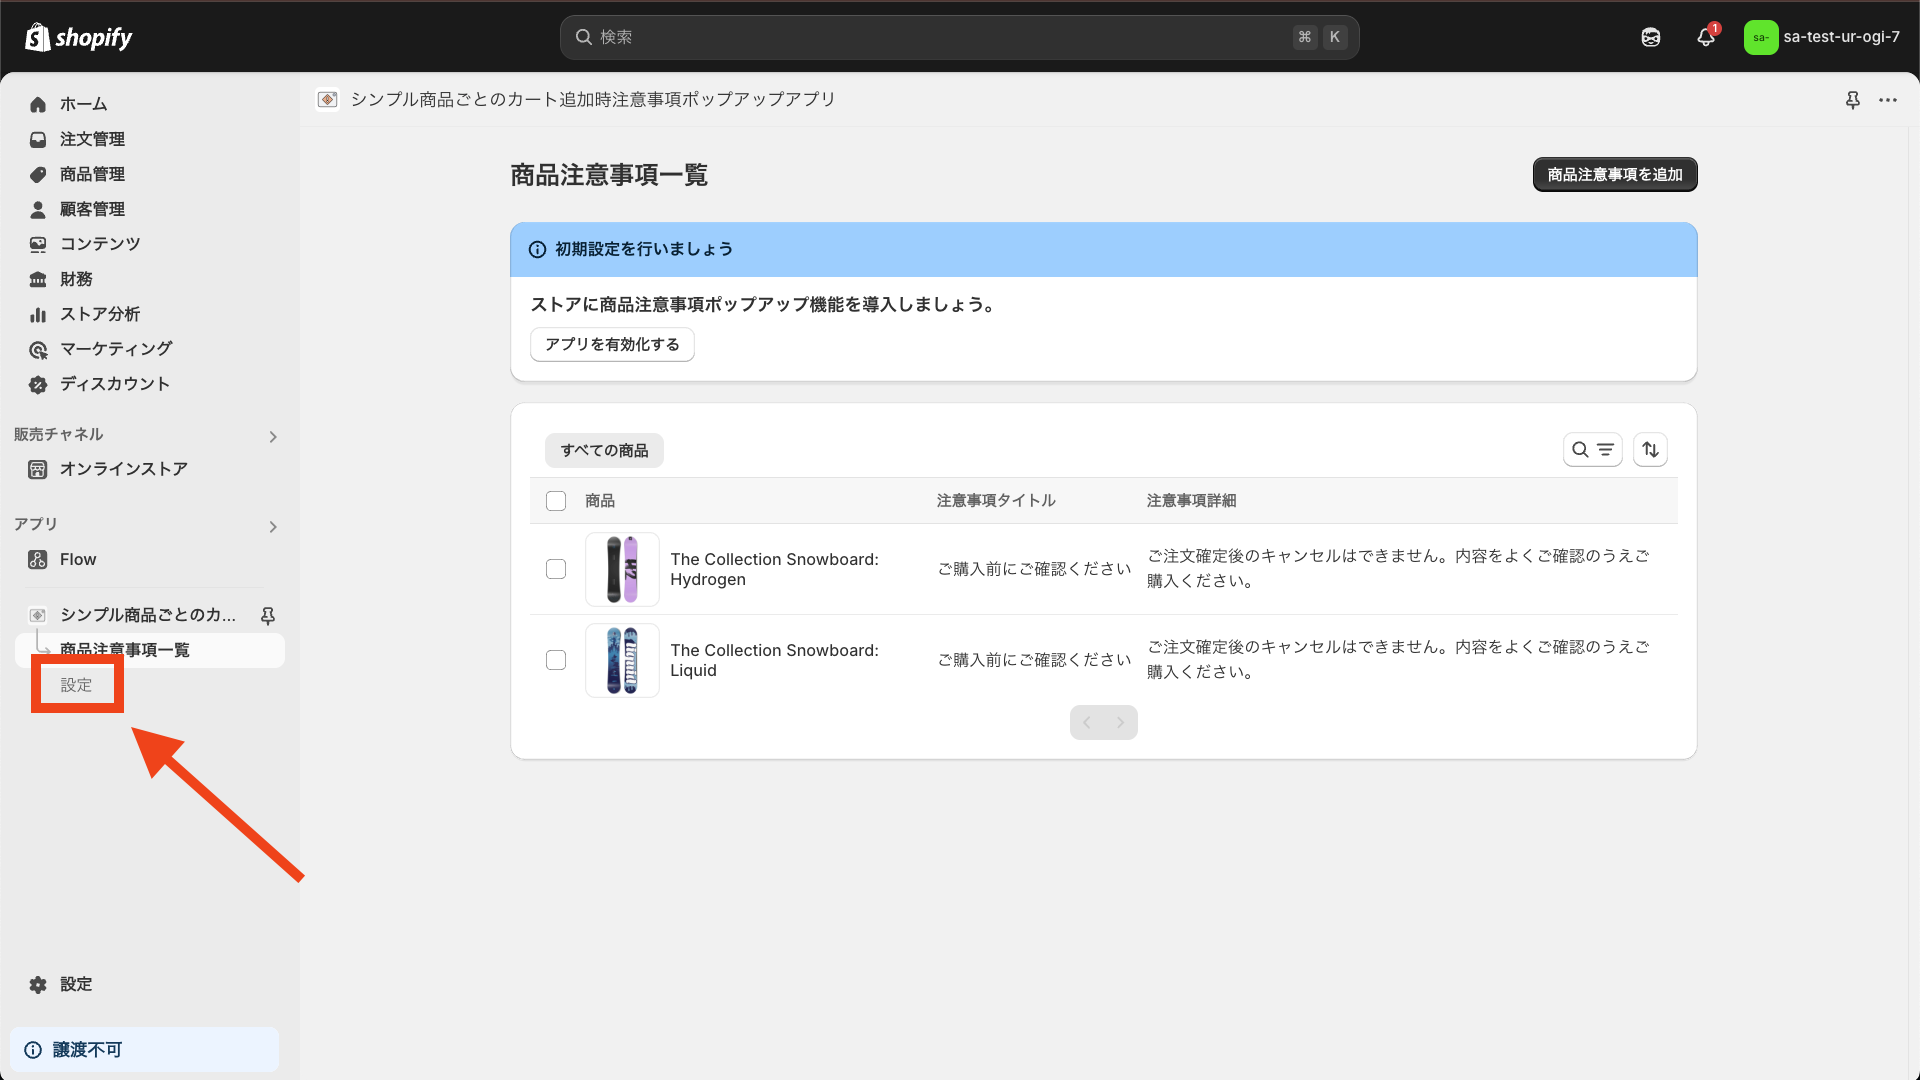This screenshot has height=1080, width=1920.
Task: Pin the app using the pin icon
Action: pyautogui.click(x=1854, y=100)
